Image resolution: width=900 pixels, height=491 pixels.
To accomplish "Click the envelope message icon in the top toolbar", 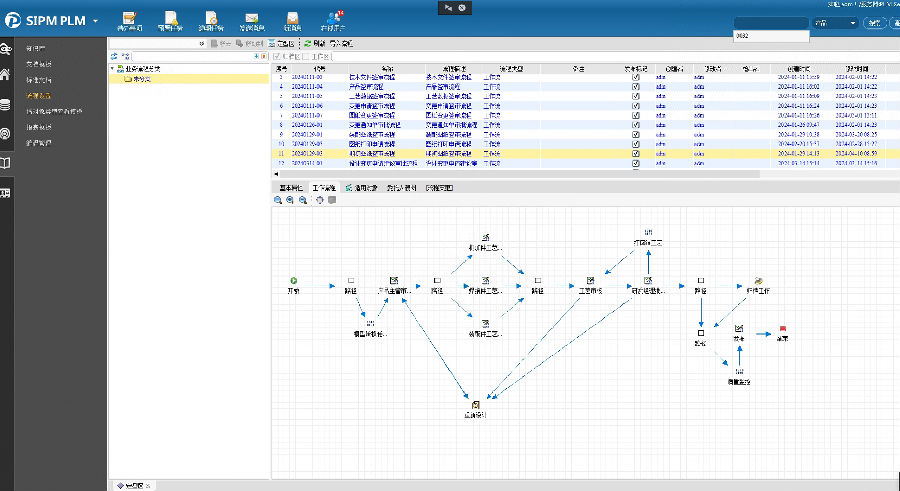I will tap(252, 18).
